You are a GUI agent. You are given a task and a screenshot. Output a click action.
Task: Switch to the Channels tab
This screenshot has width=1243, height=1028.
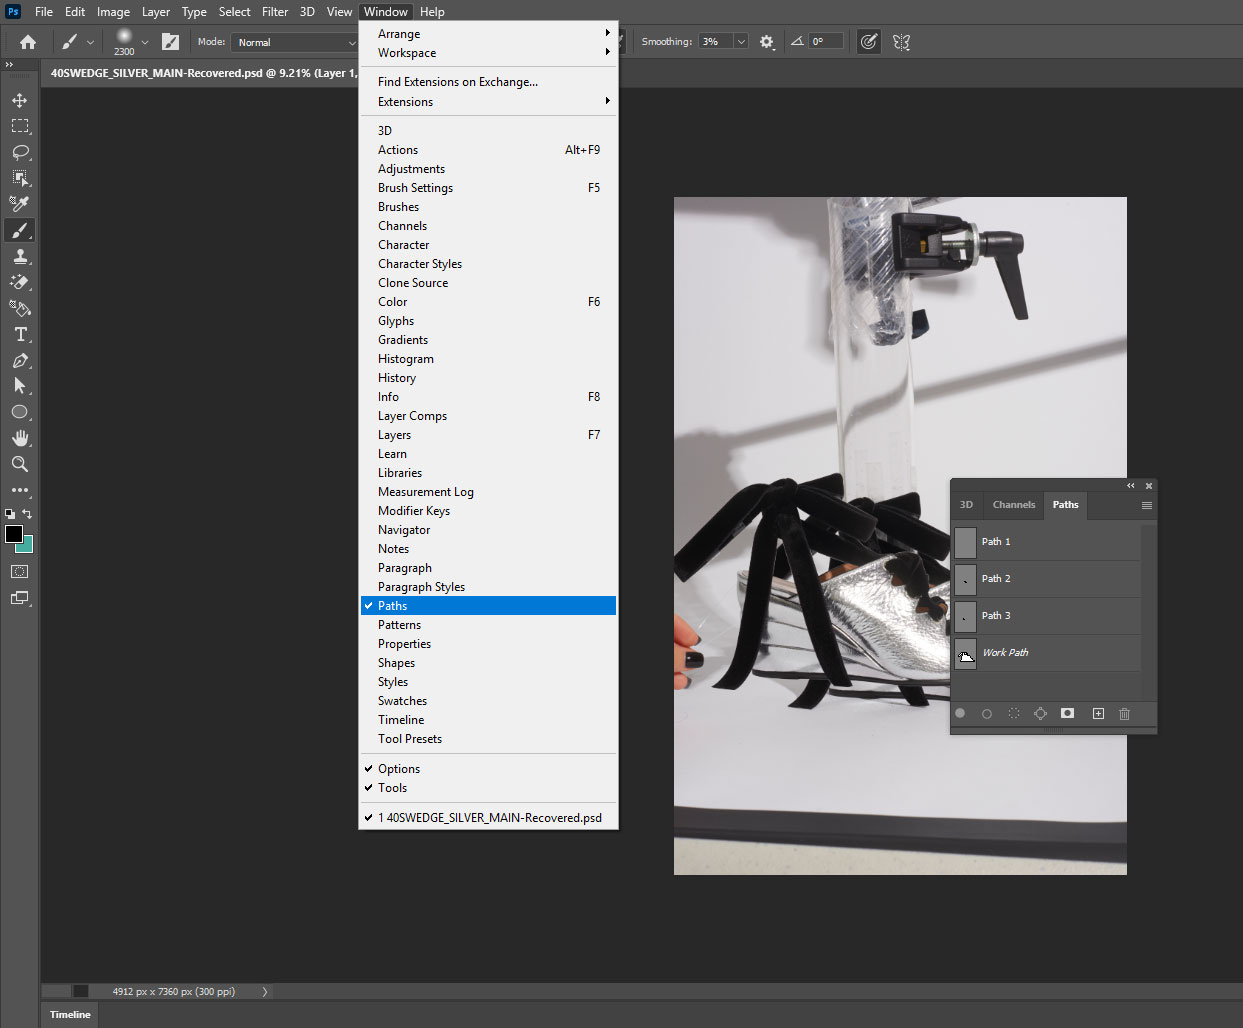click(1013, 505)
